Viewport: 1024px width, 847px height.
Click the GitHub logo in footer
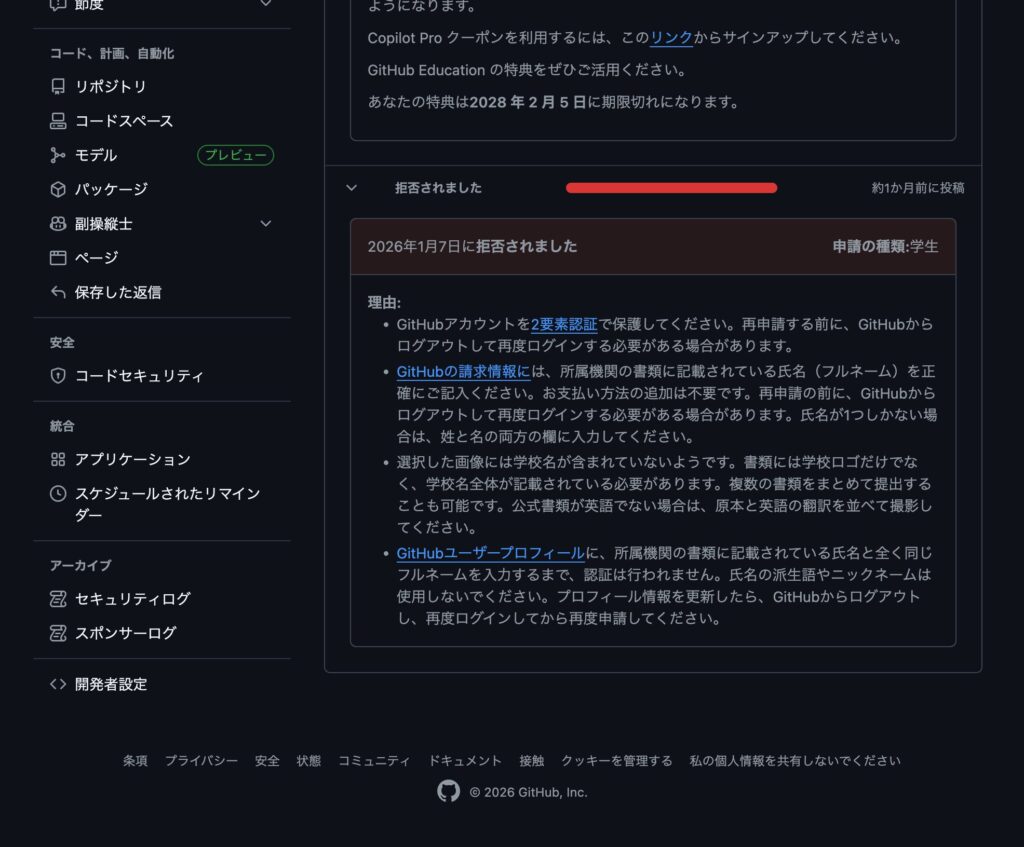(x=448, y=791)
